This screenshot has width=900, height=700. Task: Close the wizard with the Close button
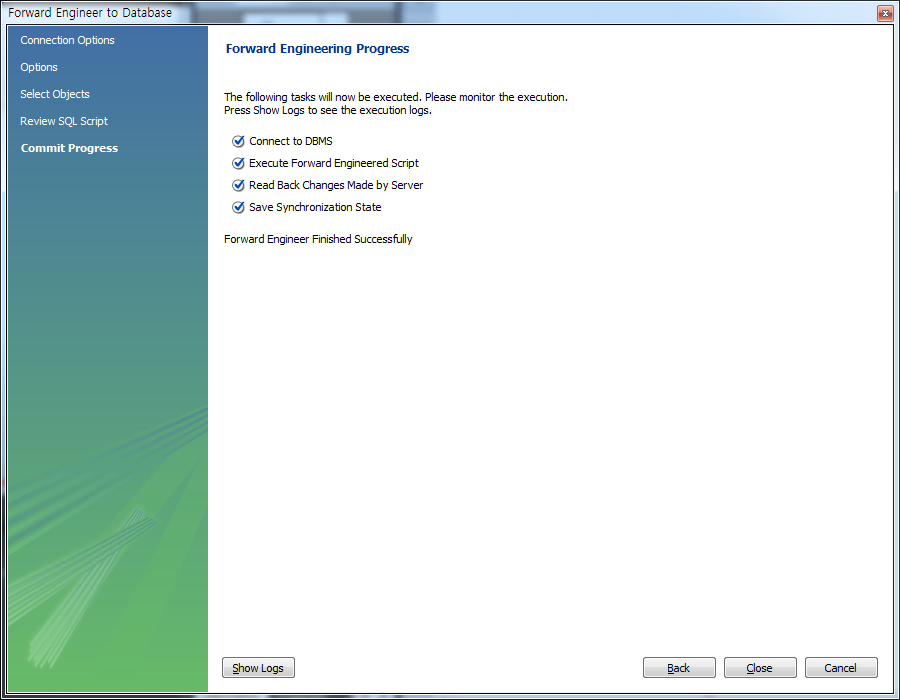point(760,668)
